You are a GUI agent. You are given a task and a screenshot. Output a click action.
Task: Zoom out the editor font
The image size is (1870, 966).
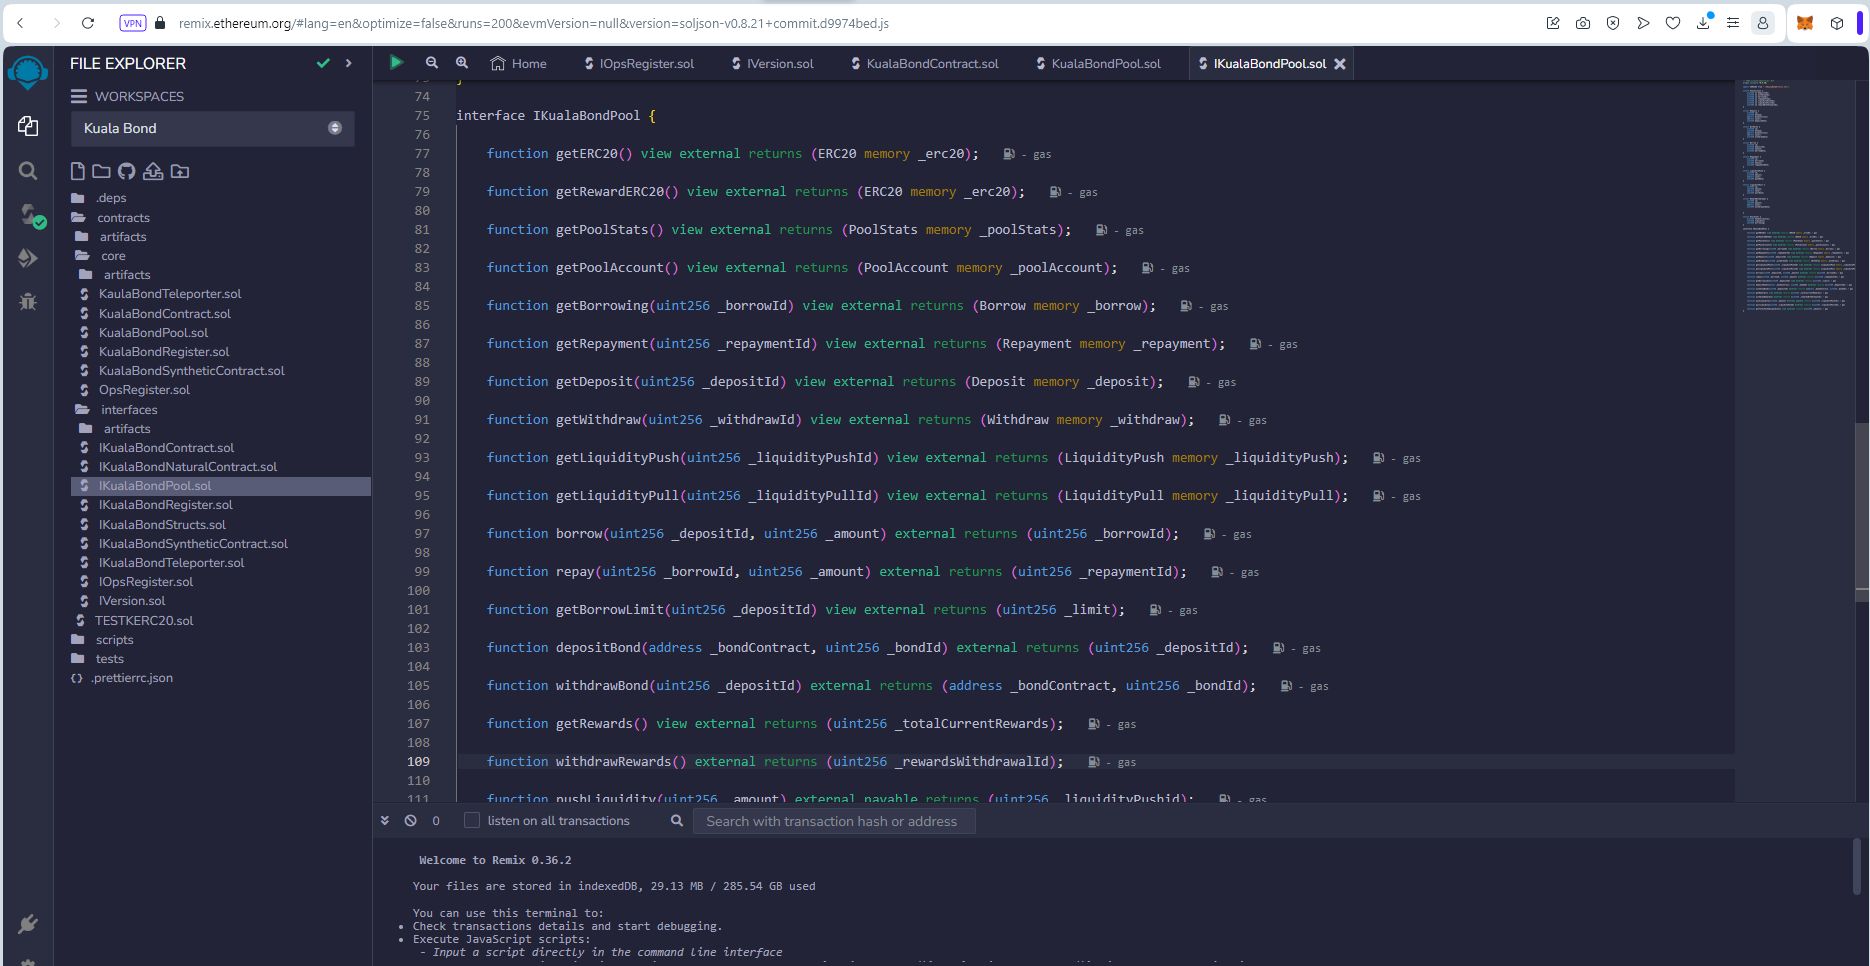tap(431, 63)
